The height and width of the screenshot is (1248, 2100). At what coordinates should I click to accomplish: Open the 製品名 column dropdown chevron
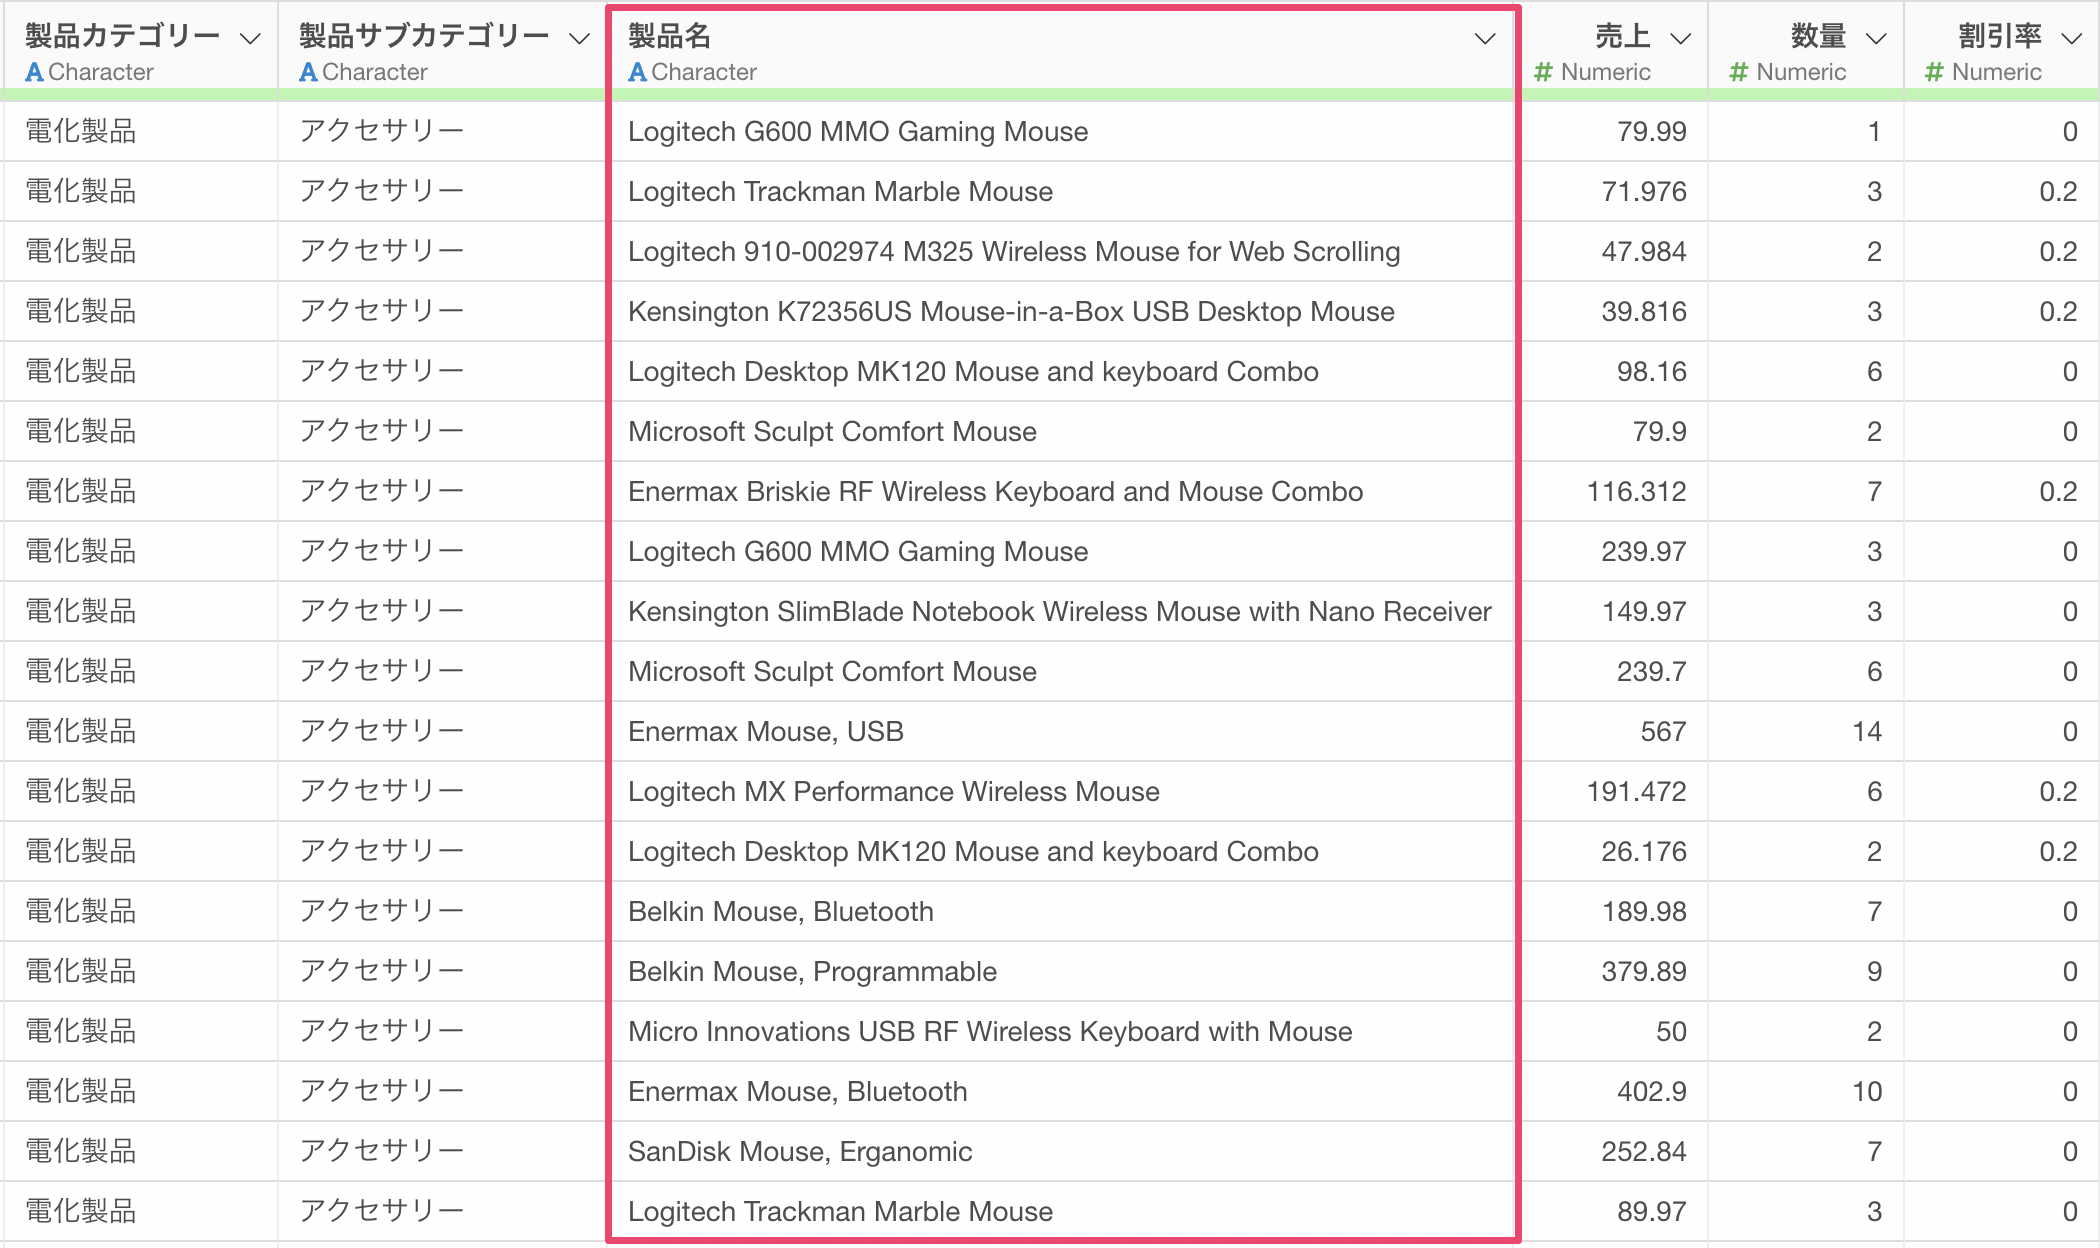click(x=1485, y=39)
